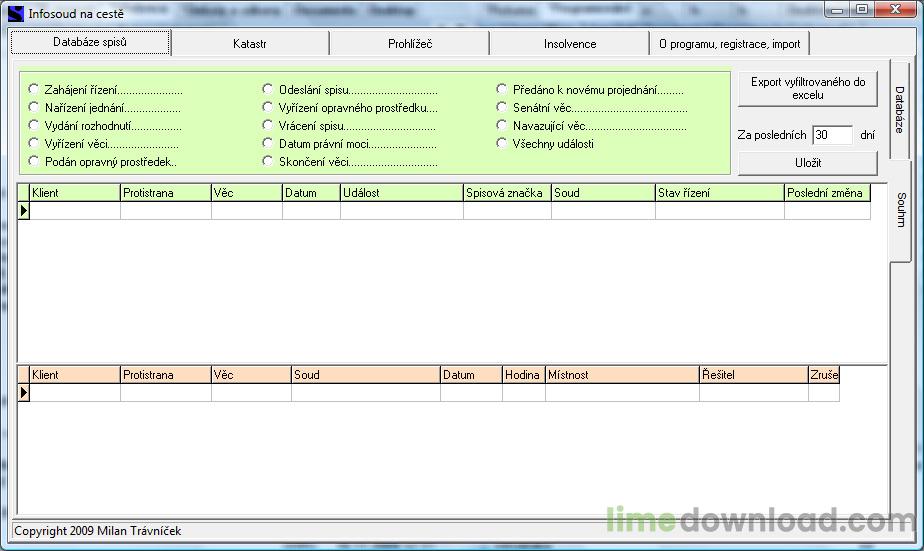Click the 'Za posledních' days input field
This screenshot has height=551, width=924.
pos(831,135)
